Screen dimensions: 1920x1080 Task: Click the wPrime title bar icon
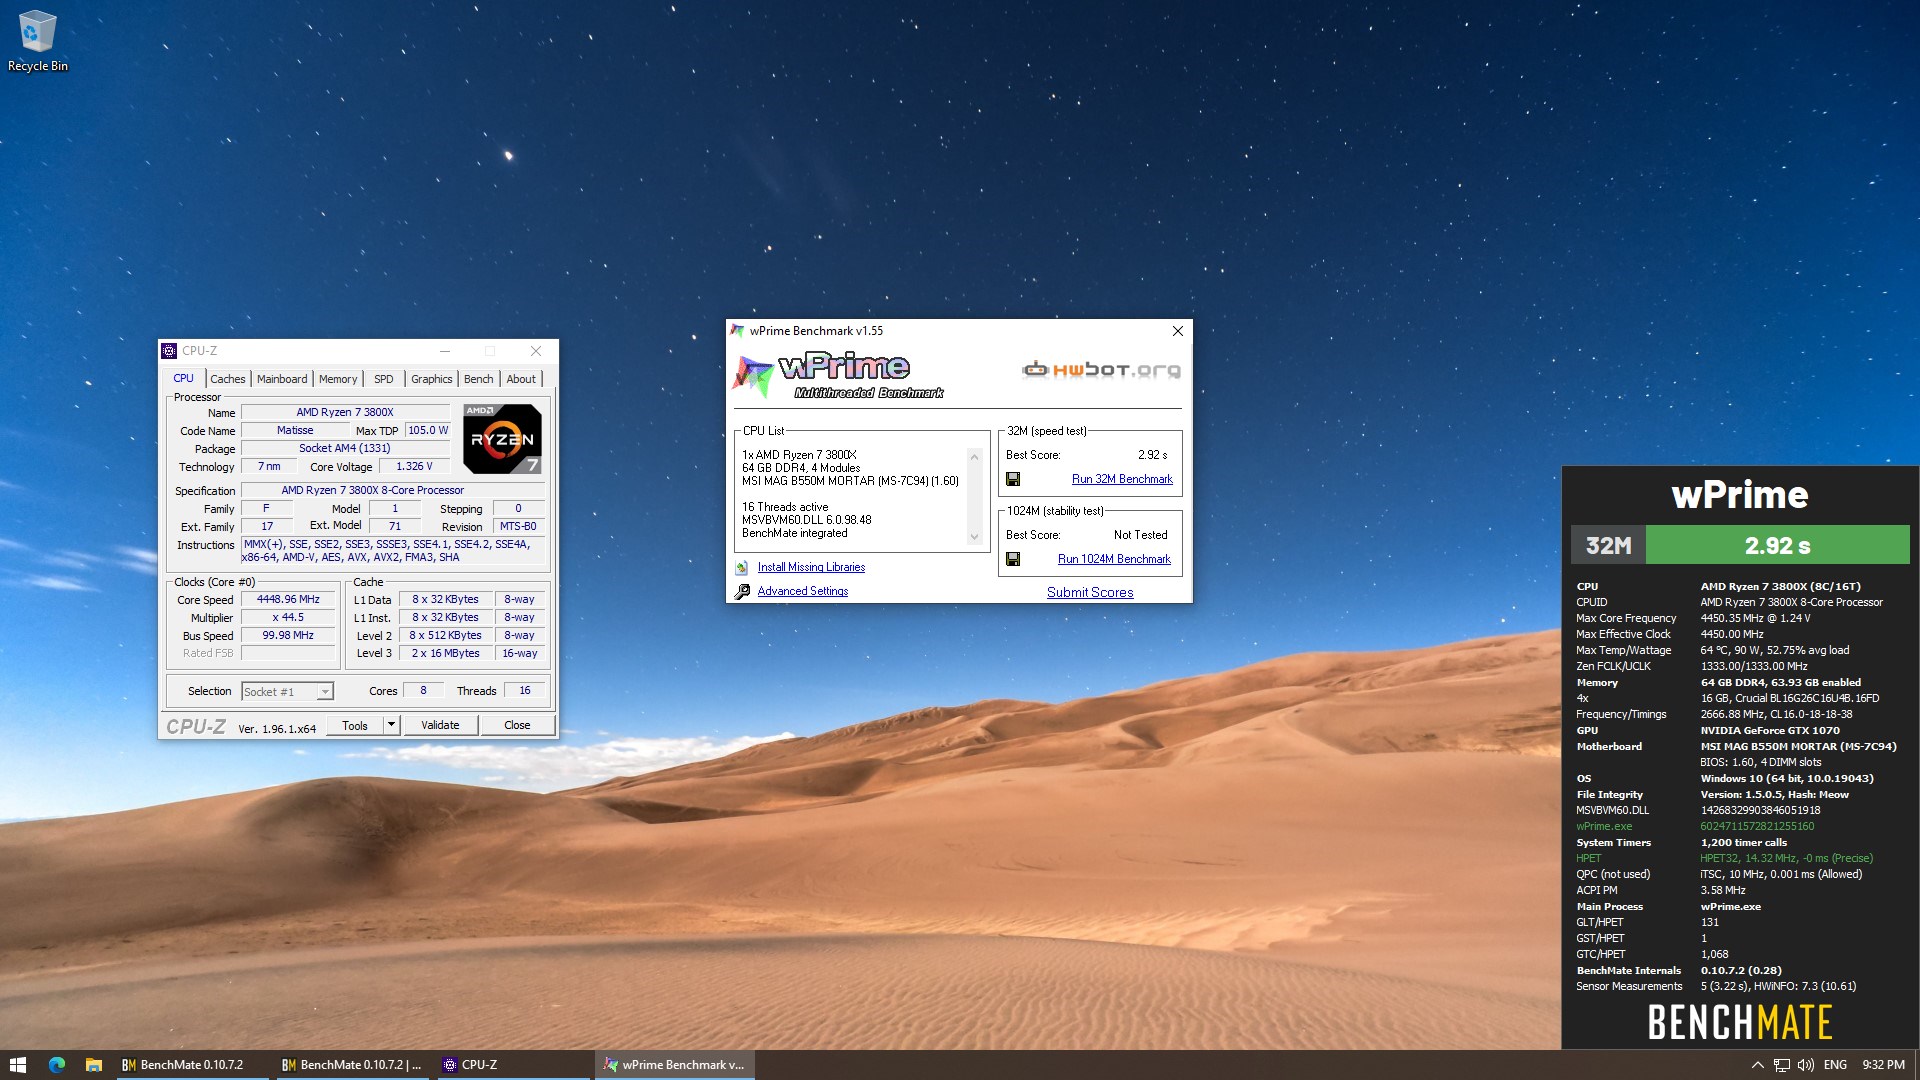738,331
